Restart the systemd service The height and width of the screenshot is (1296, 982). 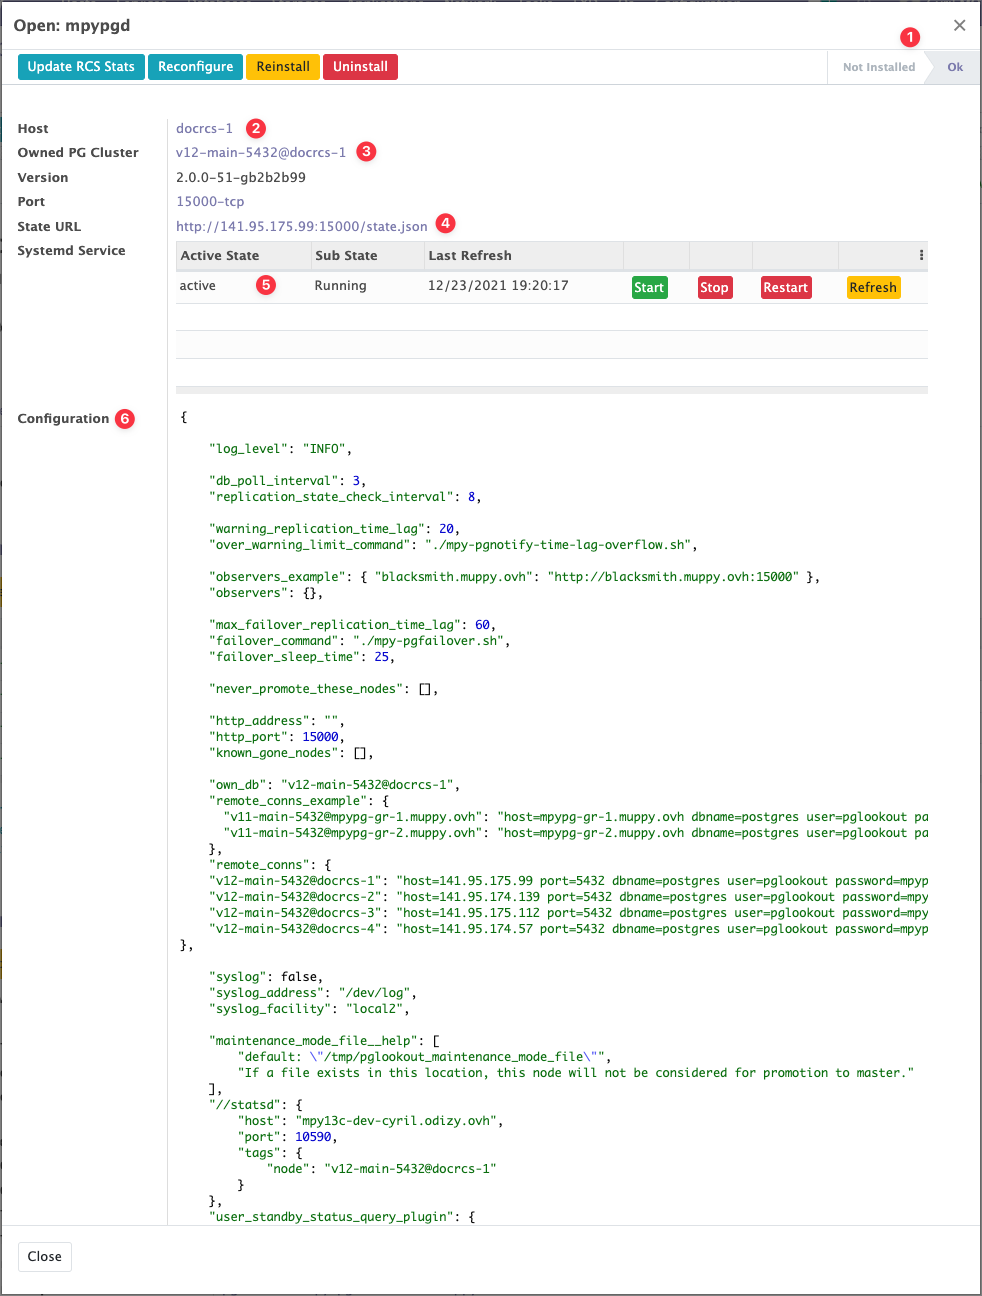point(785,288)
